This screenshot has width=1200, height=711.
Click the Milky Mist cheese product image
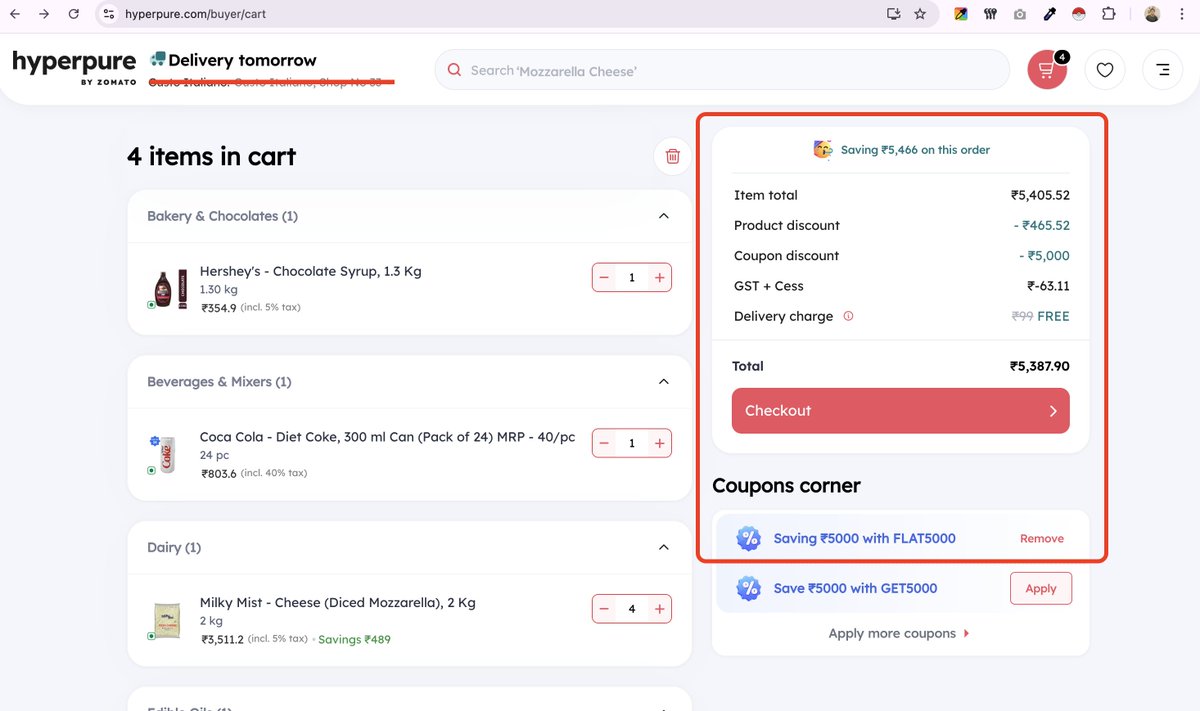pyautogui.click(x=166, y=621)
